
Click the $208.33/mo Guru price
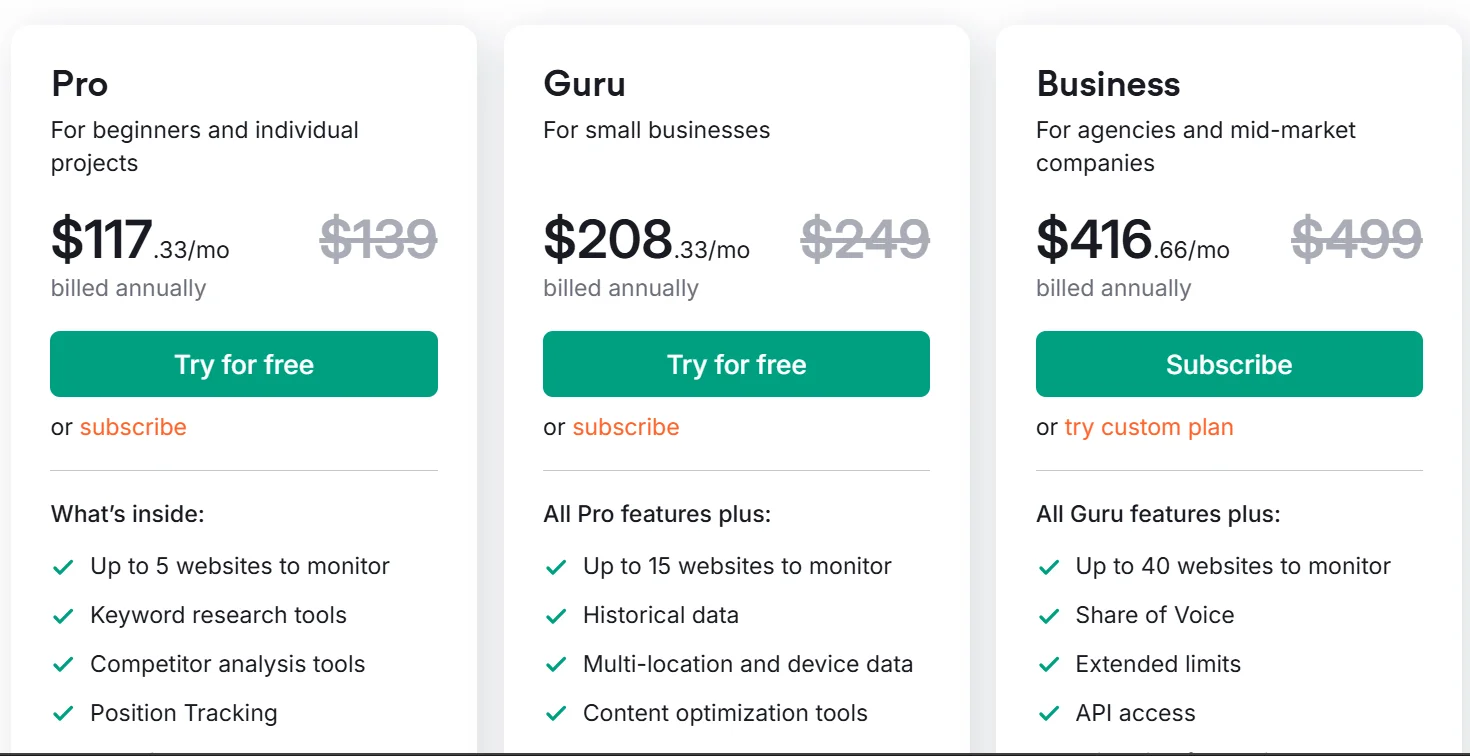click(646, 240)
